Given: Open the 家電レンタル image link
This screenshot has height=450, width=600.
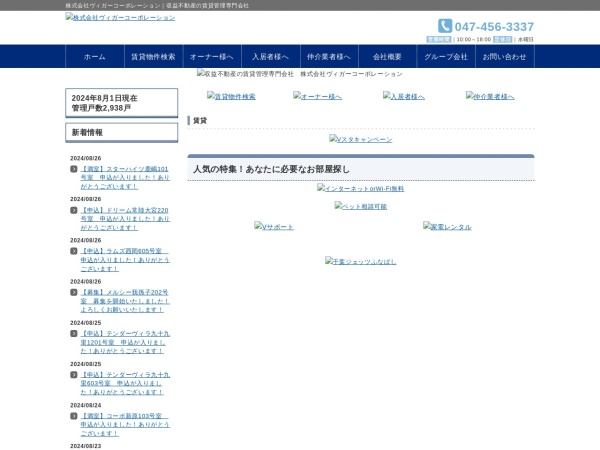Looking at the screenshot, I should coord(447,226).
